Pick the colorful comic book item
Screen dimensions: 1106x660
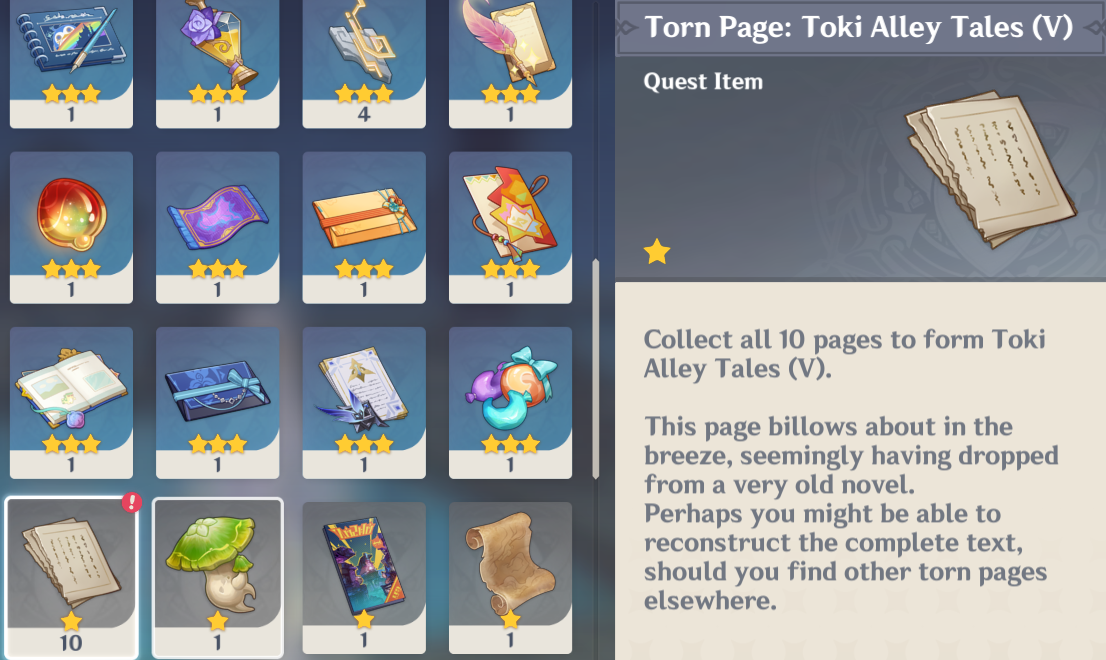(364, 578)
